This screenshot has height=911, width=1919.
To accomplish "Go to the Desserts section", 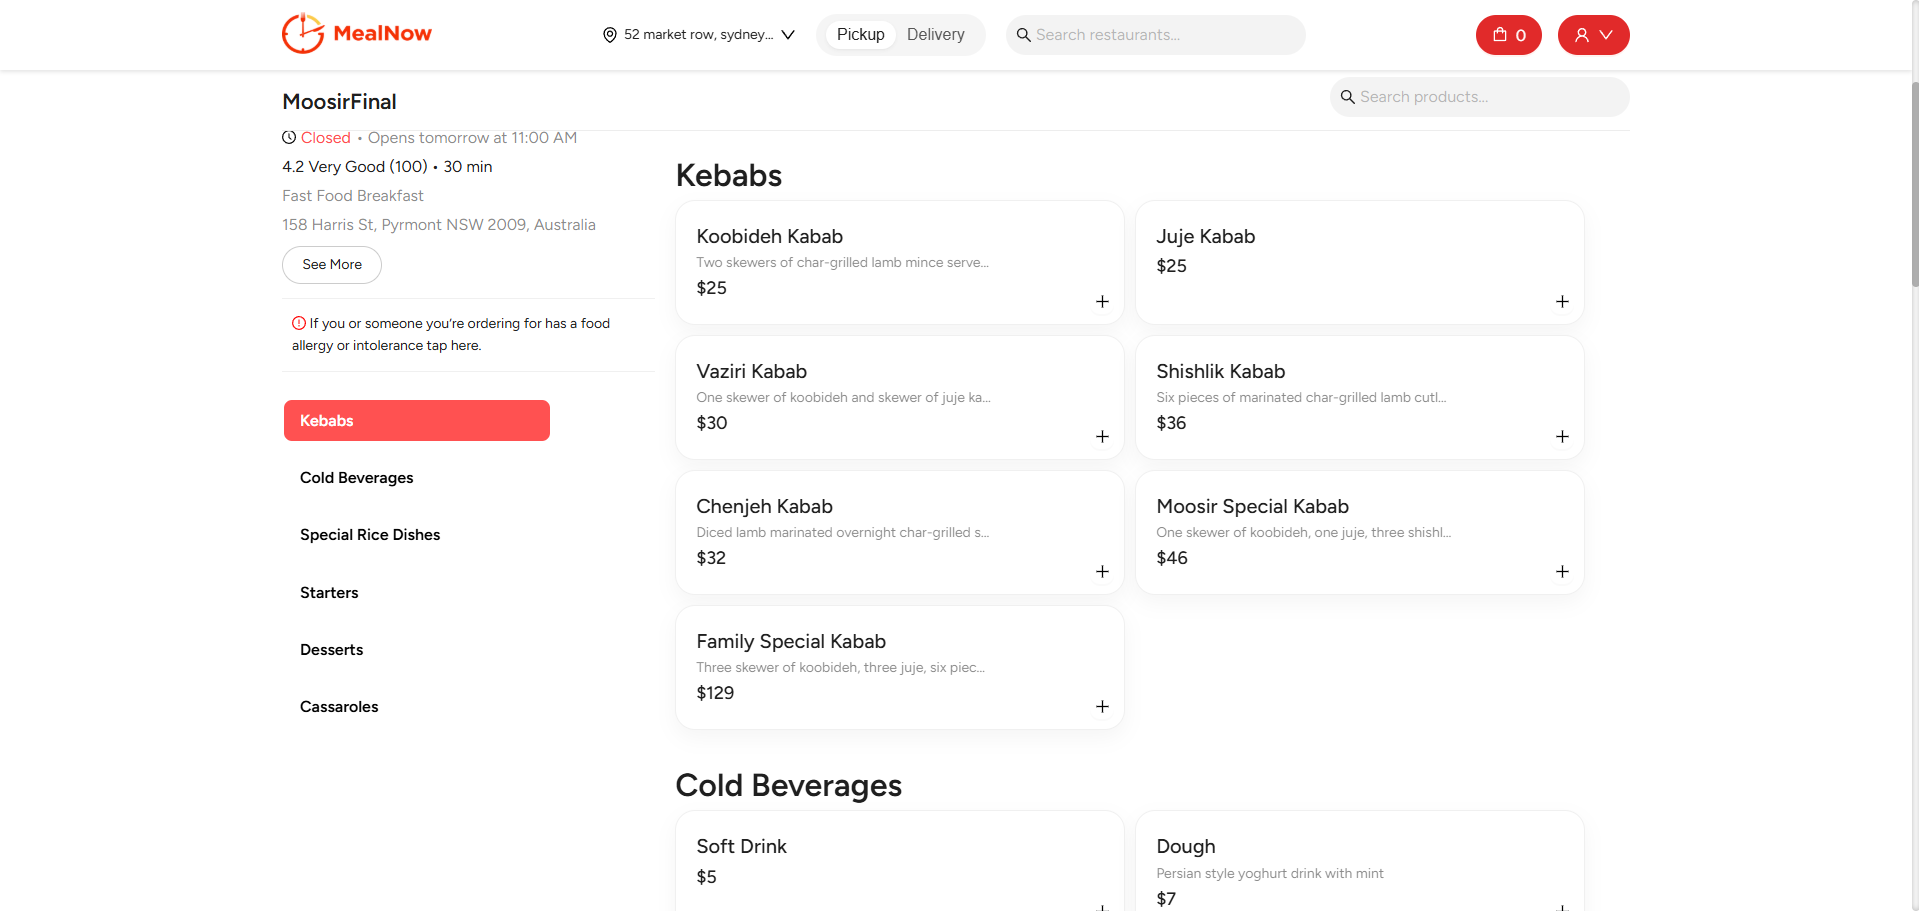I will tap(331, 649).
